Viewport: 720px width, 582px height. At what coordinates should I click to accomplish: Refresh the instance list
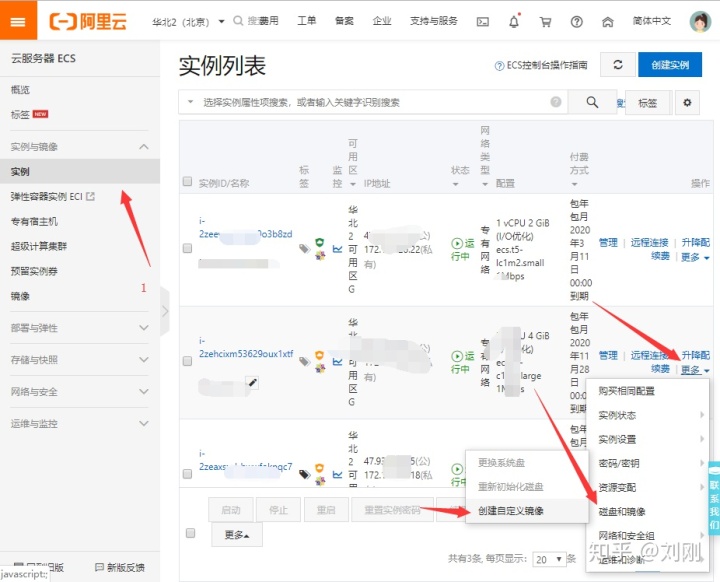(x=618, y=64)
